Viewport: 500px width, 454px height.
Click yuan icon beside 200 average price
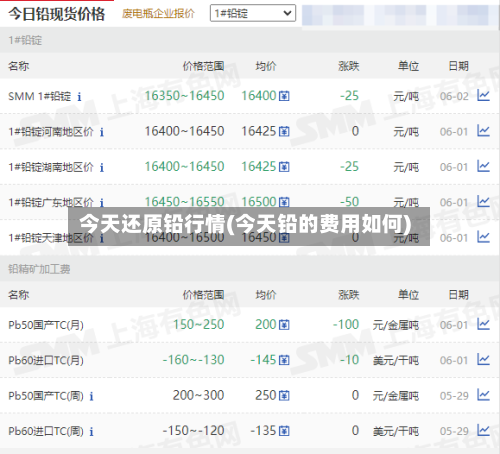284,325
